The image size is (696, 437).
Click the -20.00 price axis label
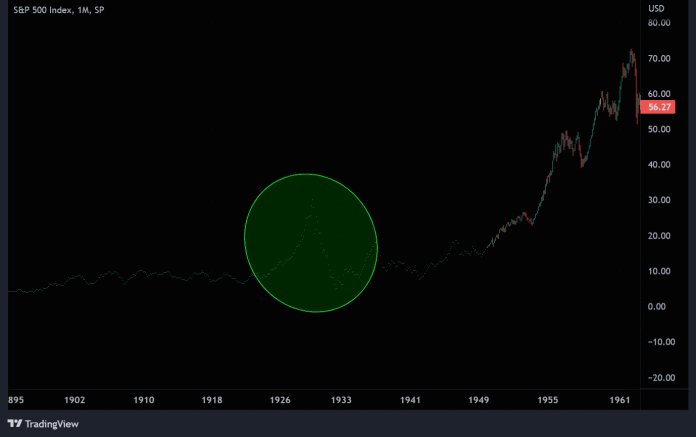[x=661, y=378]
